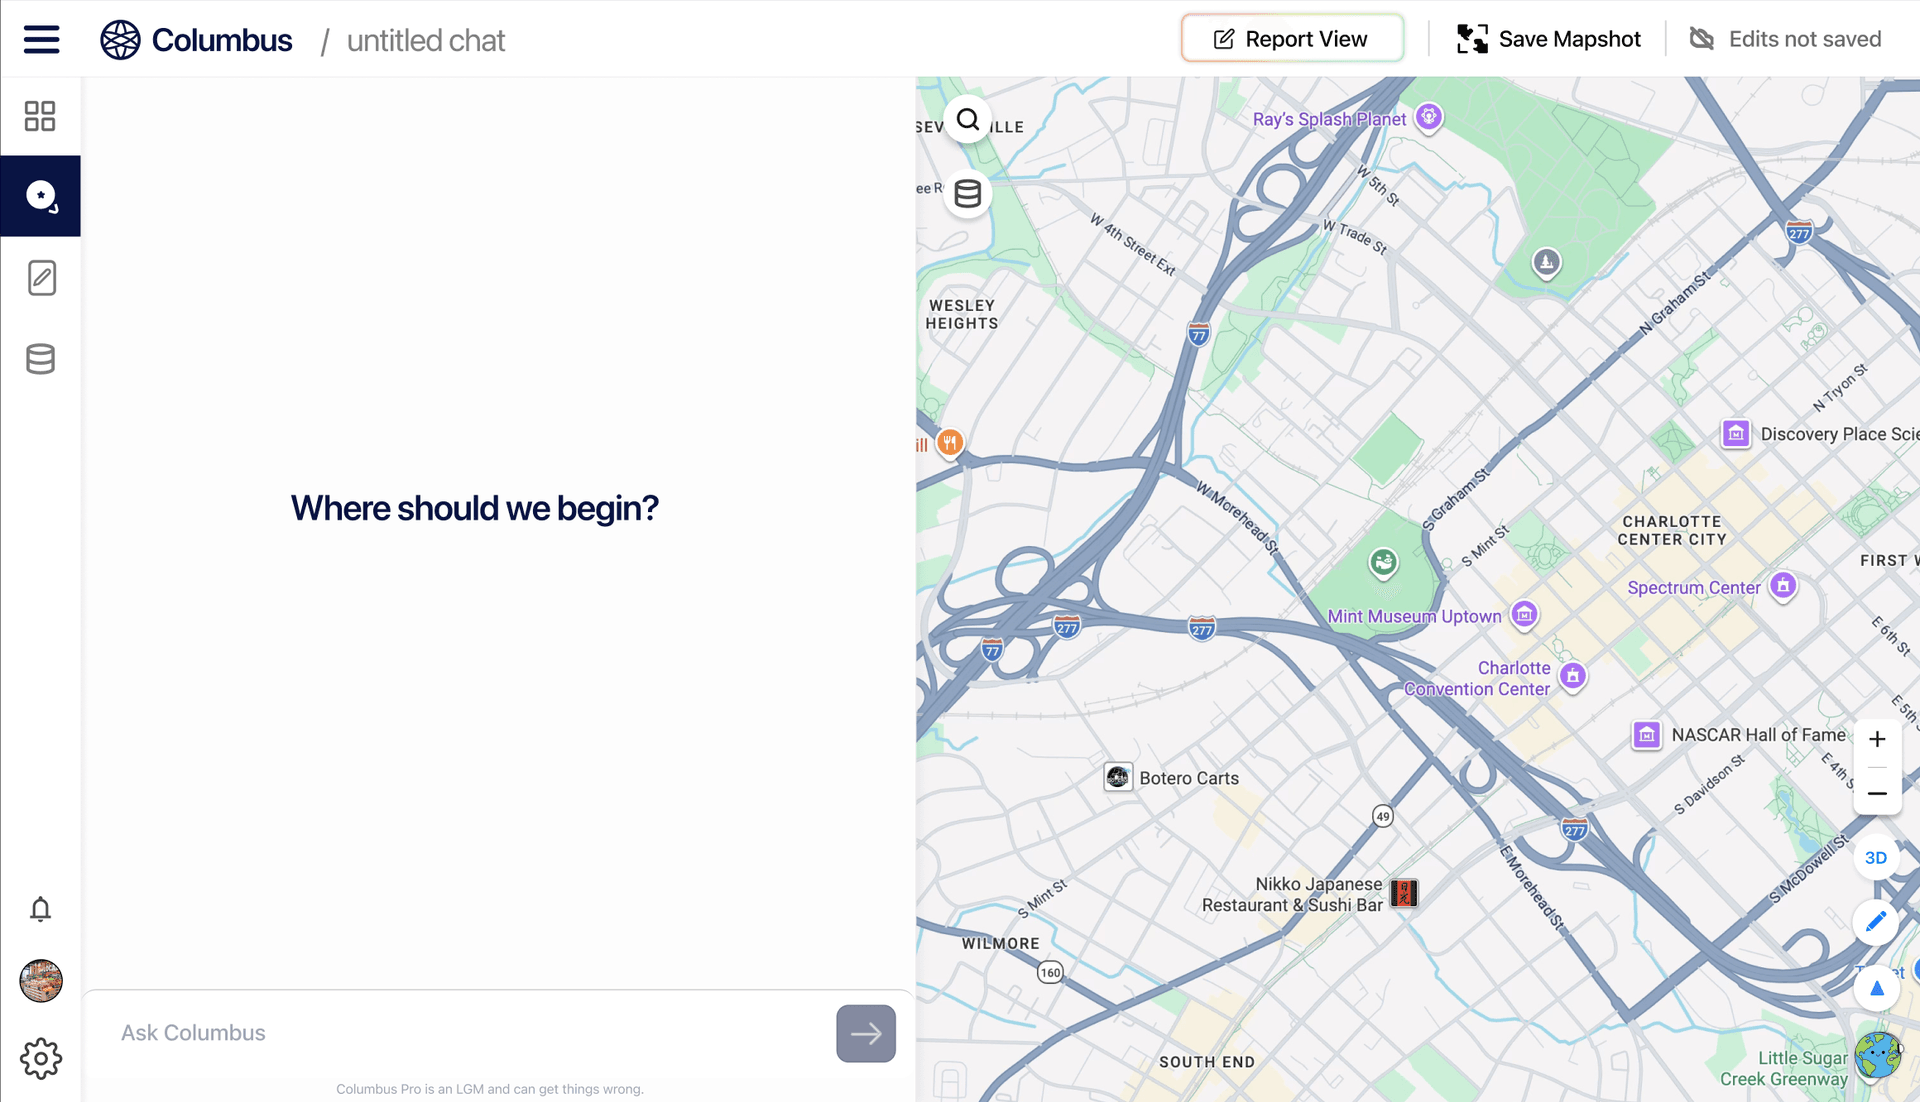Zoom in on the map
Image resolution: width=1920 pixels, height=1102 pixels.
pyautogui.click(x=1877, y=740)
